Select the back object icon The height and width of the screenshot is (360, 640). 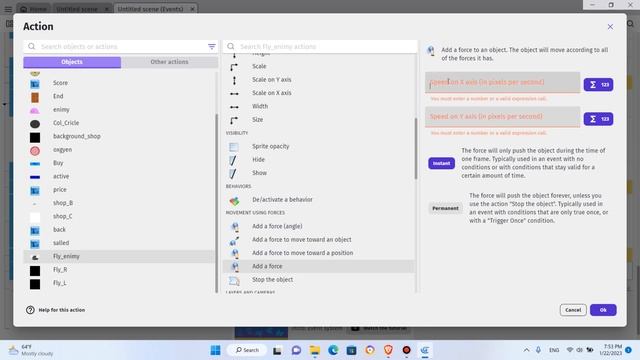[35, 230]
